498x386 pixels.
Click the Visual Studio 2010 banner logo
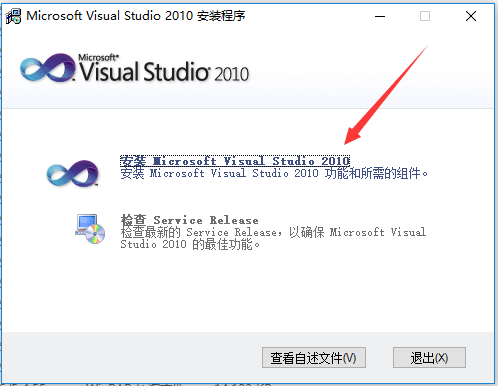point(134,68)
